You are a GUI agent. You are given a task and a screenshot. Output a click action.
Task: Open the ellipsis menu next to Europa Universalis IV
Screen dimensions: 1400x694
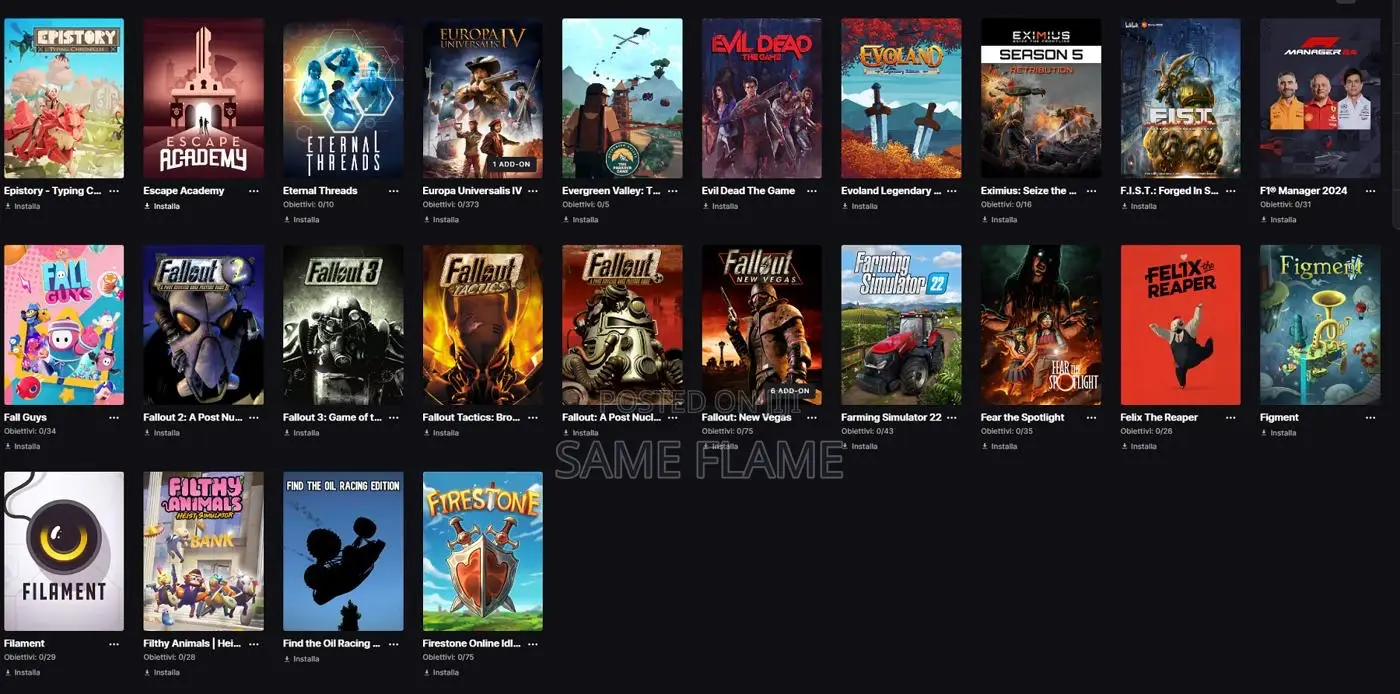click(533, 191)
